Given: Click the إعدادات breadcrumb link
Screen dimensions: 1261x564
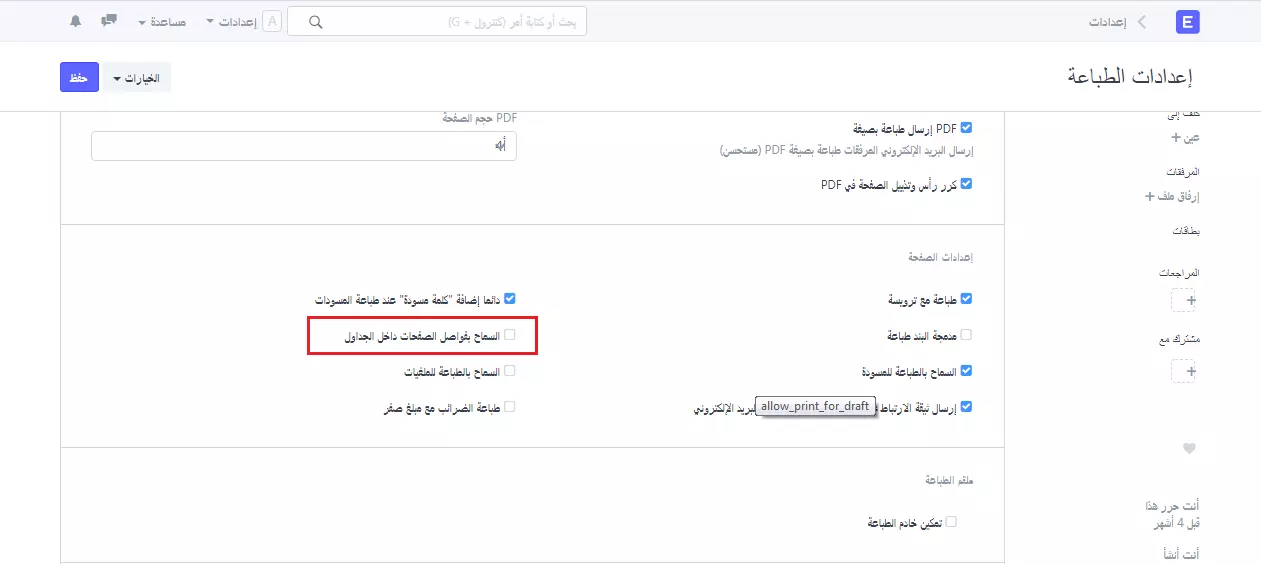Looking at the screenshot, I should click(x=1106, y=22).
